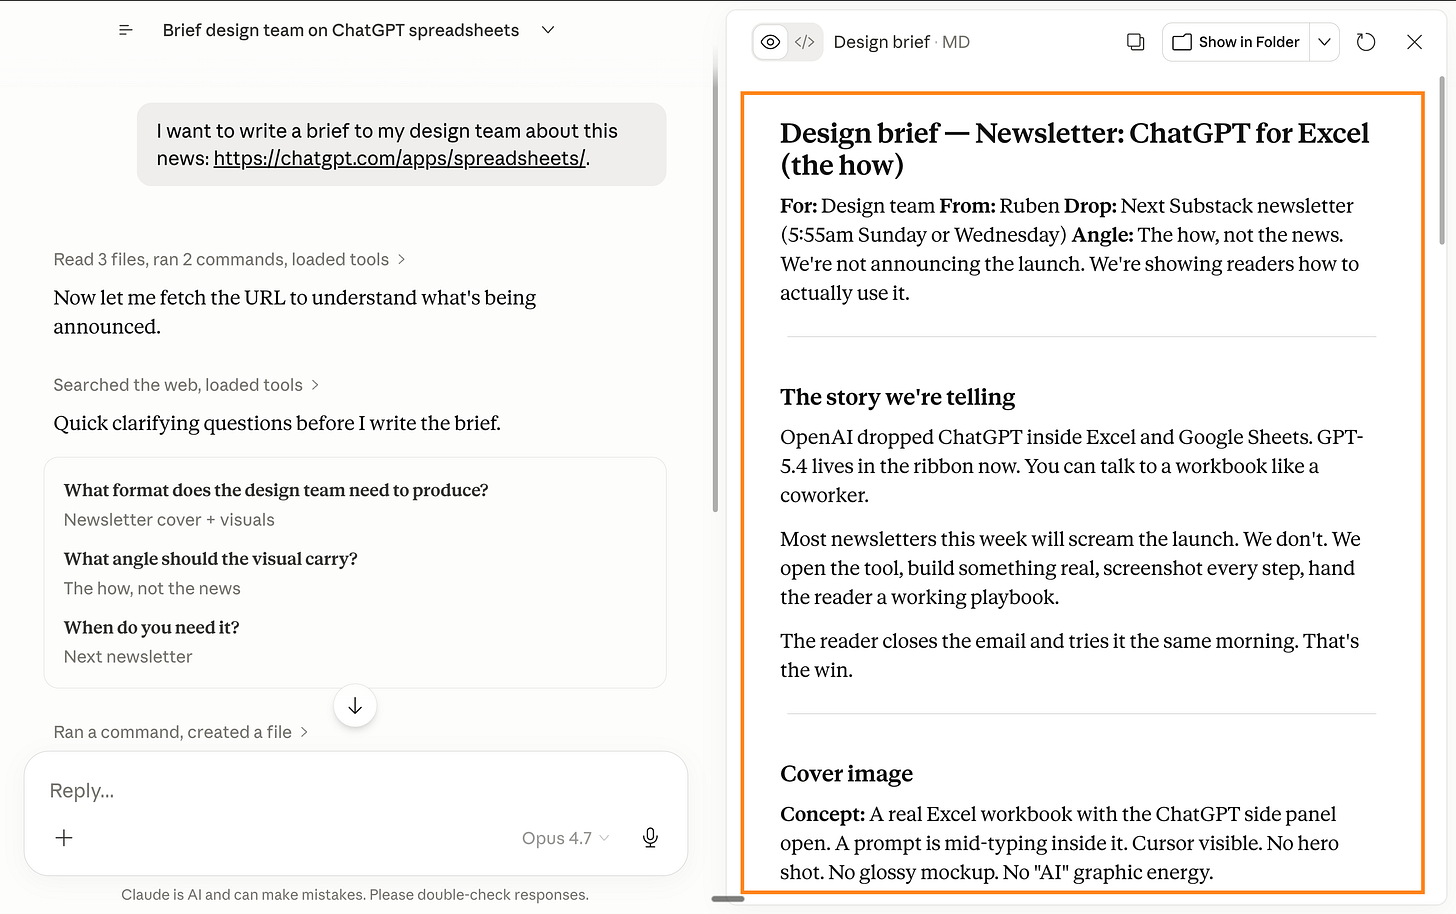Close the Design brief panel
Screen dimensions: 1456x914
click(1414, 42)
